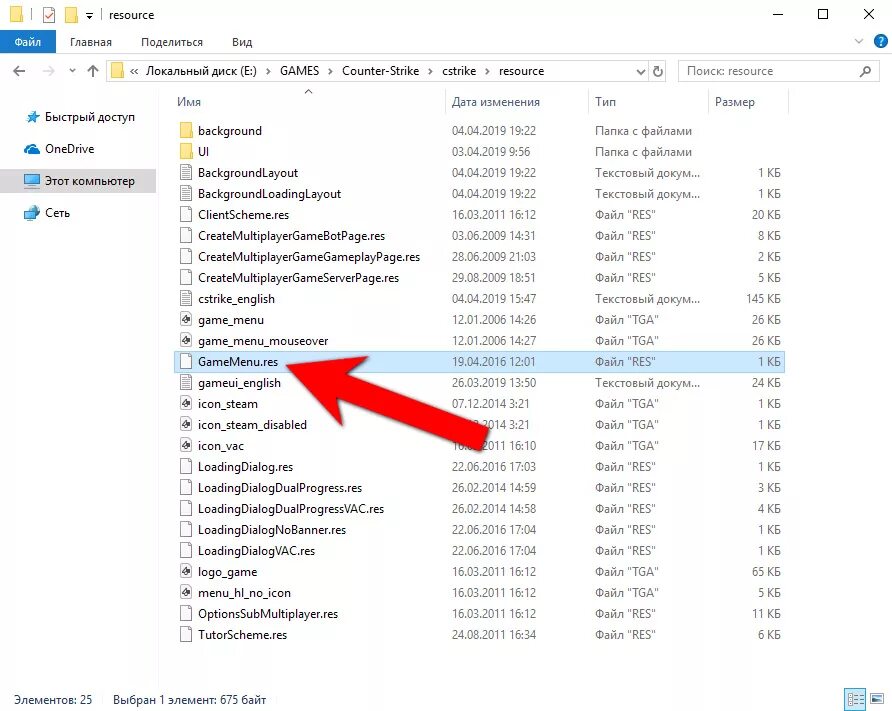Image resolution: width=892 pixels, height=711 pixels.
Task: Open the Файл menu tab
Action: coord(28,42)
